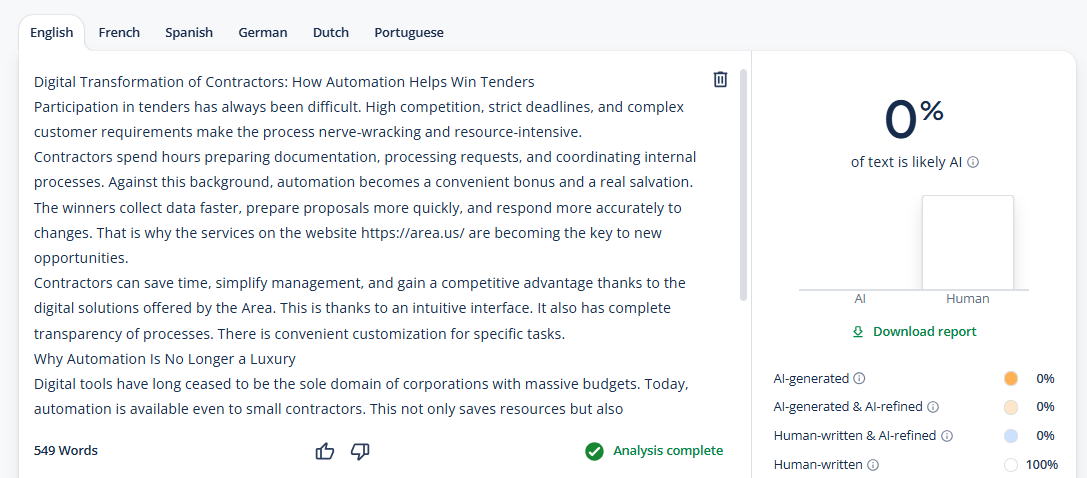The image size is (1087, 478).
Task: Switch to the French tab
Action: click(x=119, y=33)
